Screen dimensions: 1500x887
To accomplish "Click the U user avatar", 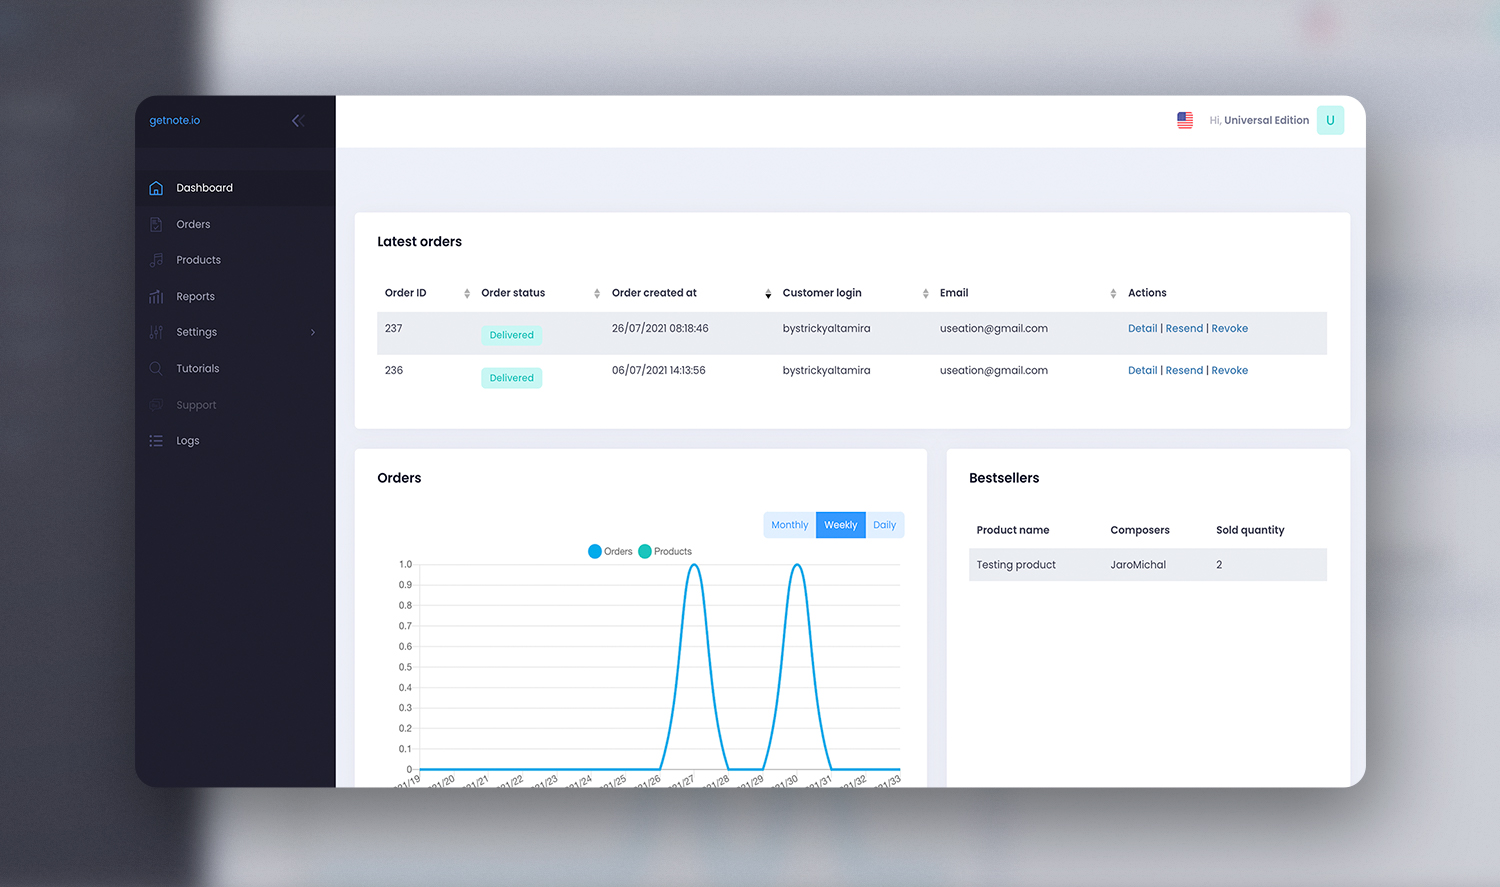I will 1330,120.
